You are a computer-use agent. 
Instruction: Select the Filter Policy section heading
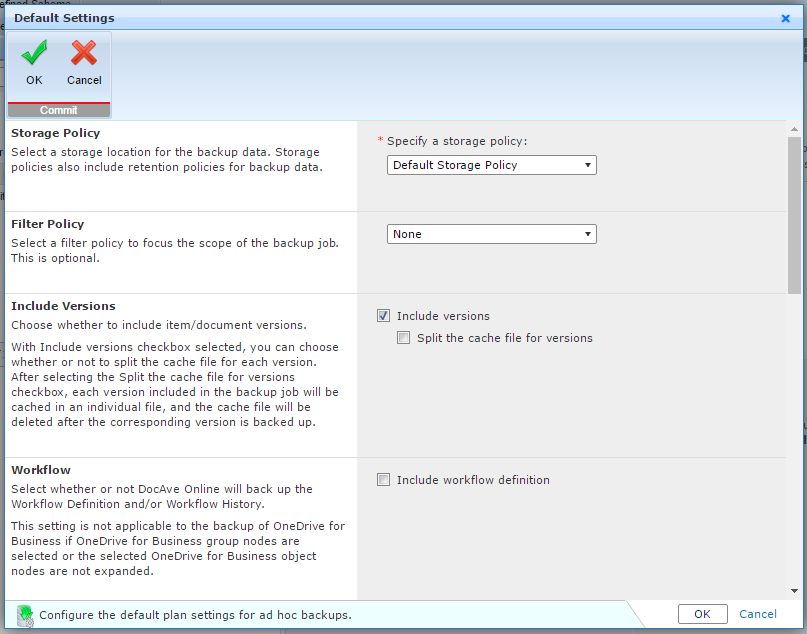tap(48, 224)
